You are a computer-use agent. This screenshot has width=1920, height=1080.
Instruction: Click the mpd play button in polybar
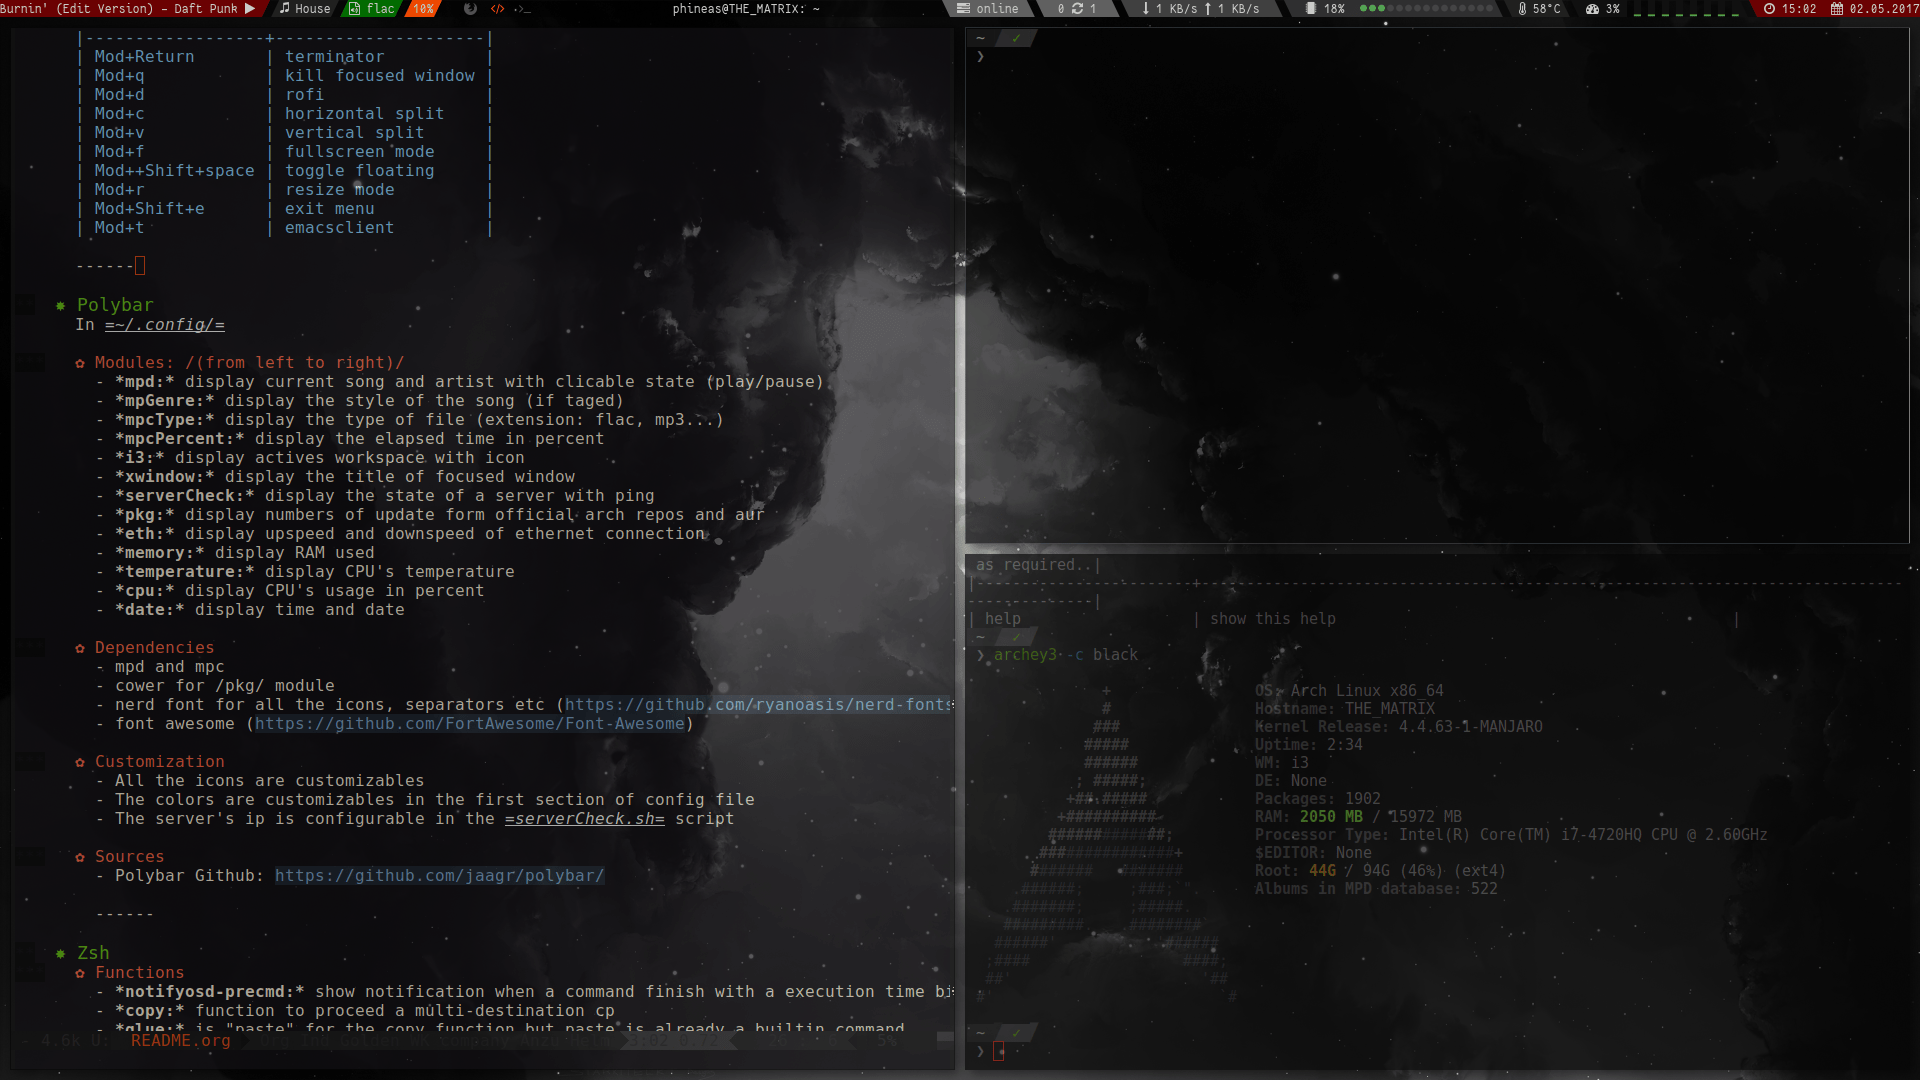click(x=250, y=8)
